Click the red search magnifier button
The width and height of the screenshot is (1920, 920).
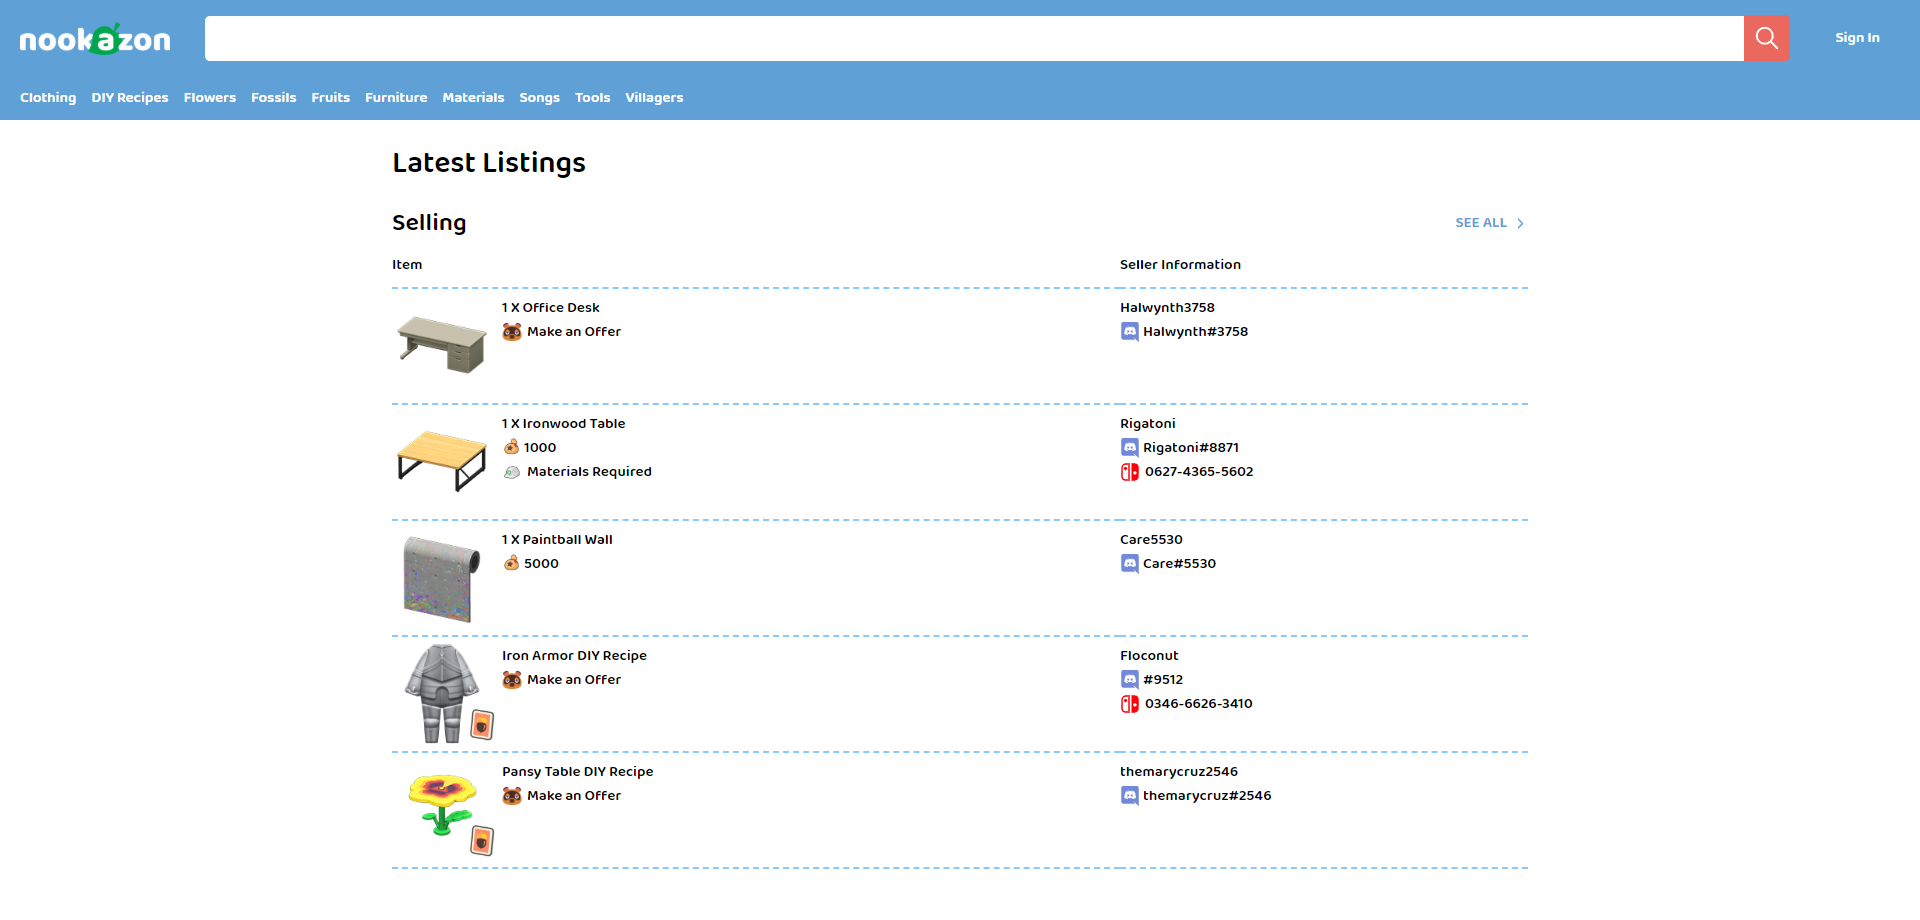[x=1766, y=38]
